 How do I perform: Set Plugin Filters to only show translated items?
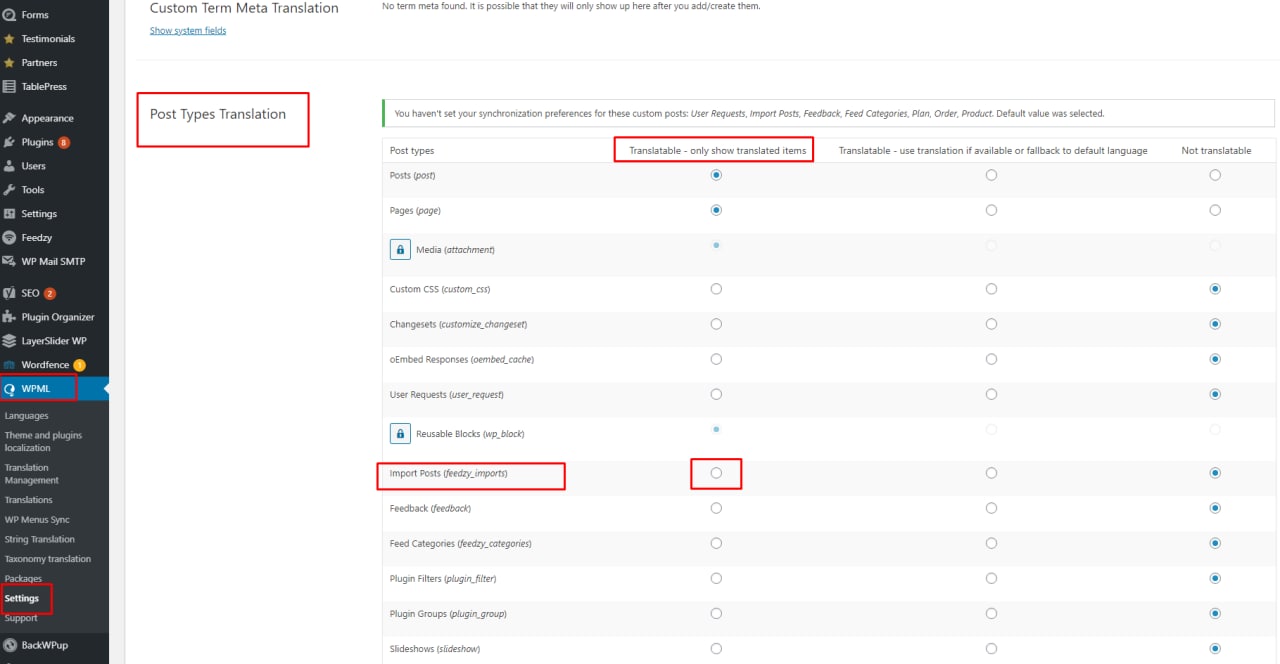(x=716, y=578)
